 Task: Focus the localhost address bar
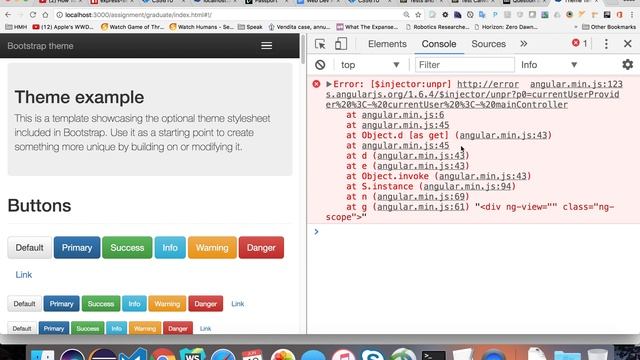(229, 15)
